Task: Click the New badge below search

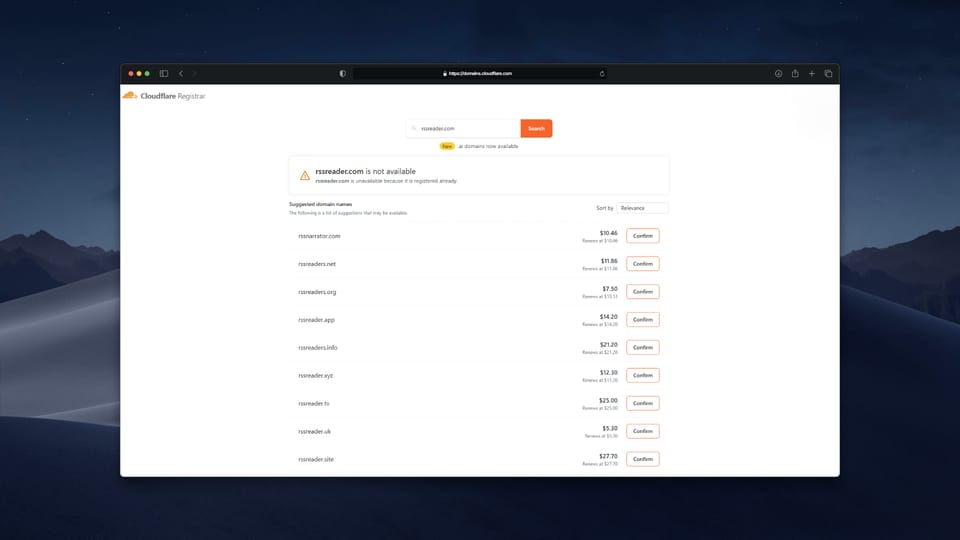Action: (447, 146)
